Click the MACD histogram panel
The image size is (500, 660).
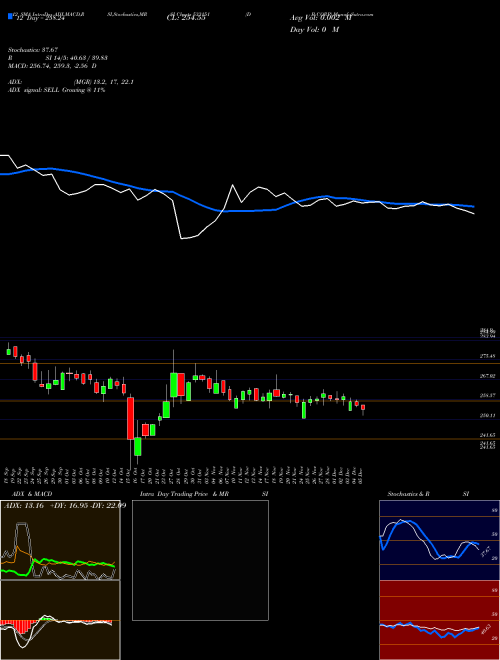[60, 620]
